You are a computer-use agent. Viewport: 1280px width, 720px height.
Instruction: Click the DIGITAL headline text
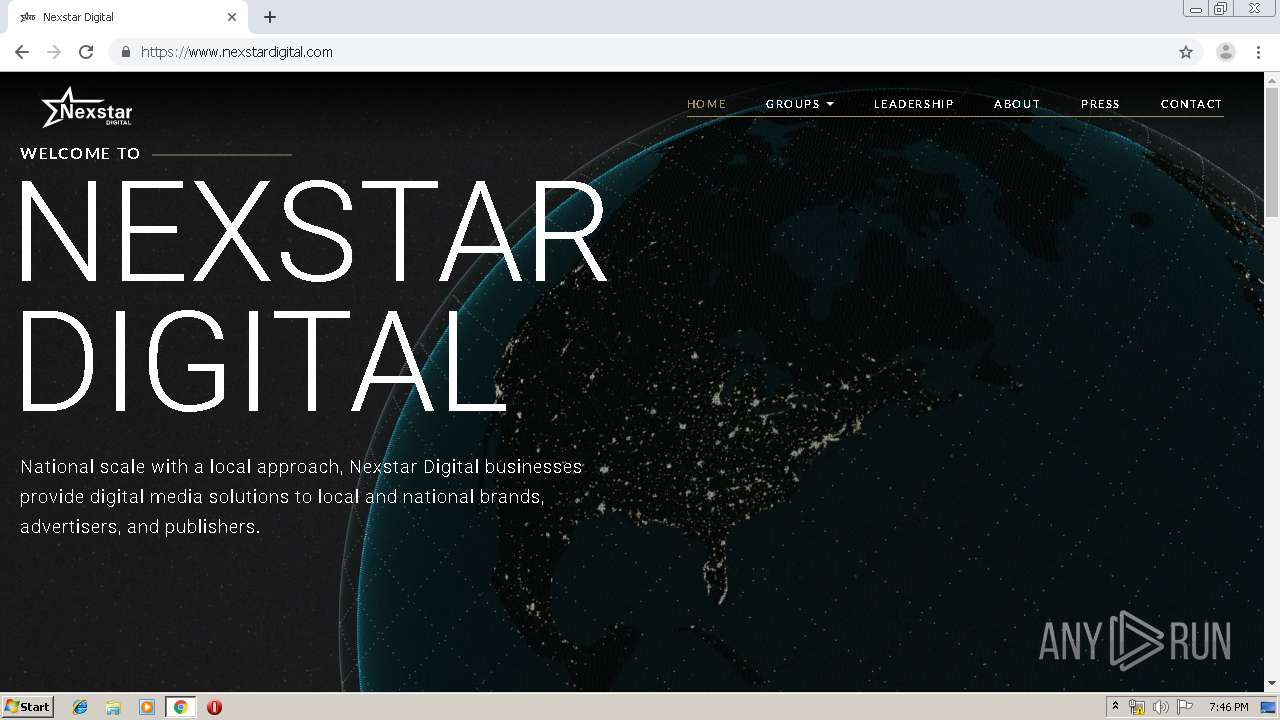(x=262, y=360)
